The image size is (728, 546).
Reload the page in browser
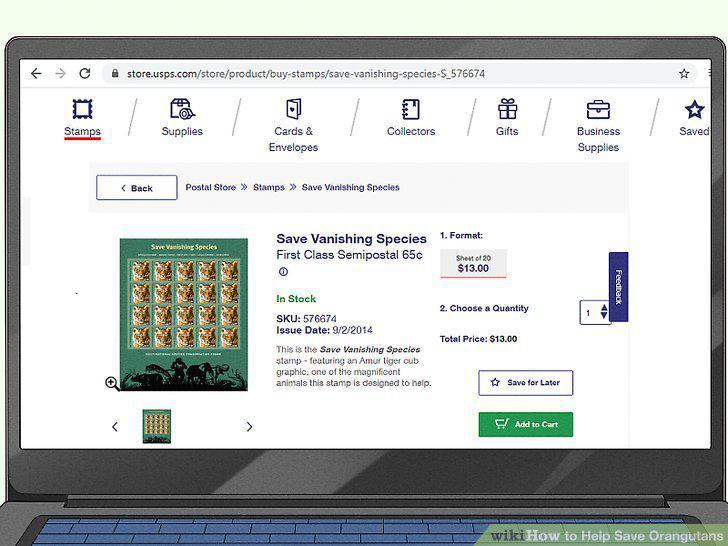84,73
